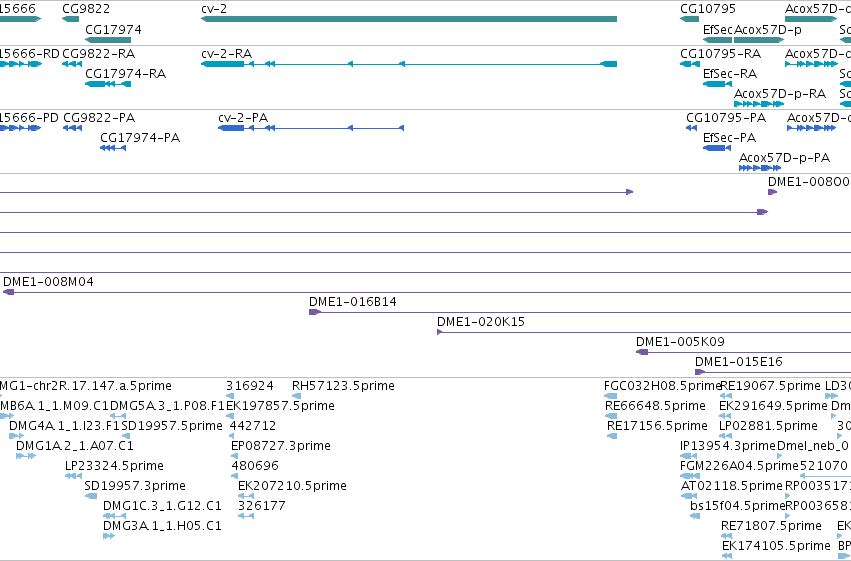The height and width of the screenshot is (561, 851).
Task: Click the CG17974-PA coding label
Action: 140,137
